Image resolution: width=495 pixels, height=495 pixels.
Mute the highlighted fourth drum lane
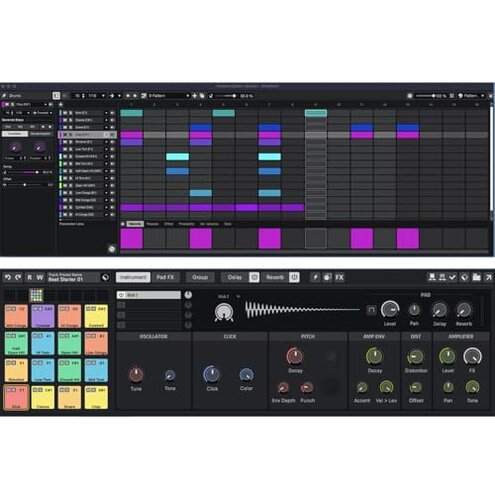click(65, 135)
